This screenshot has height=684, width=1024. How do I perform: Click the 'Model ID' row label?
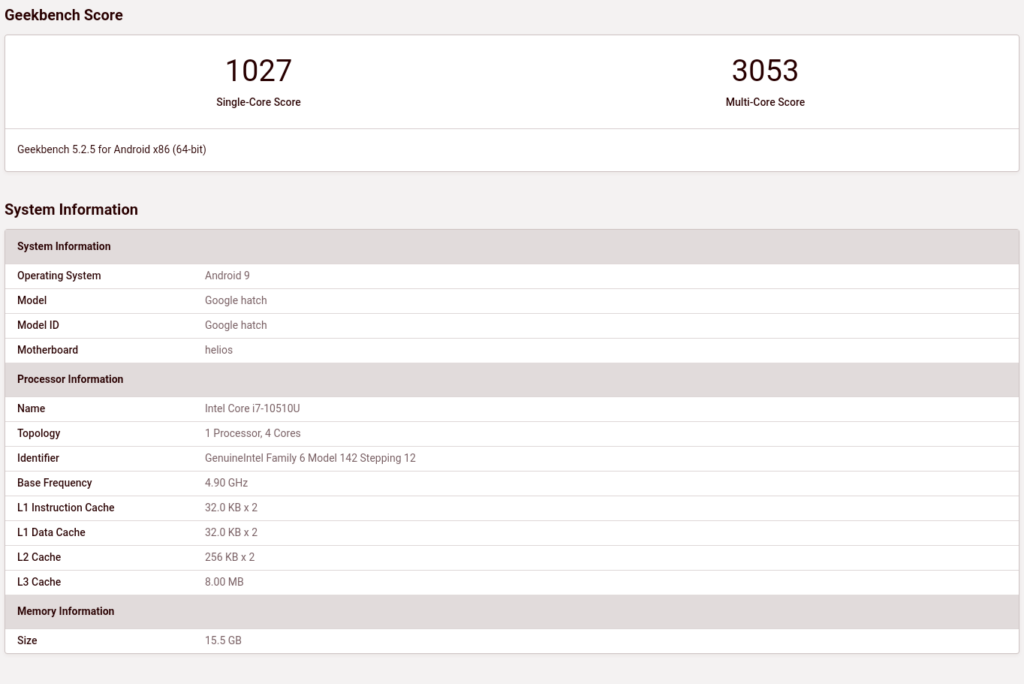point(38,325)
